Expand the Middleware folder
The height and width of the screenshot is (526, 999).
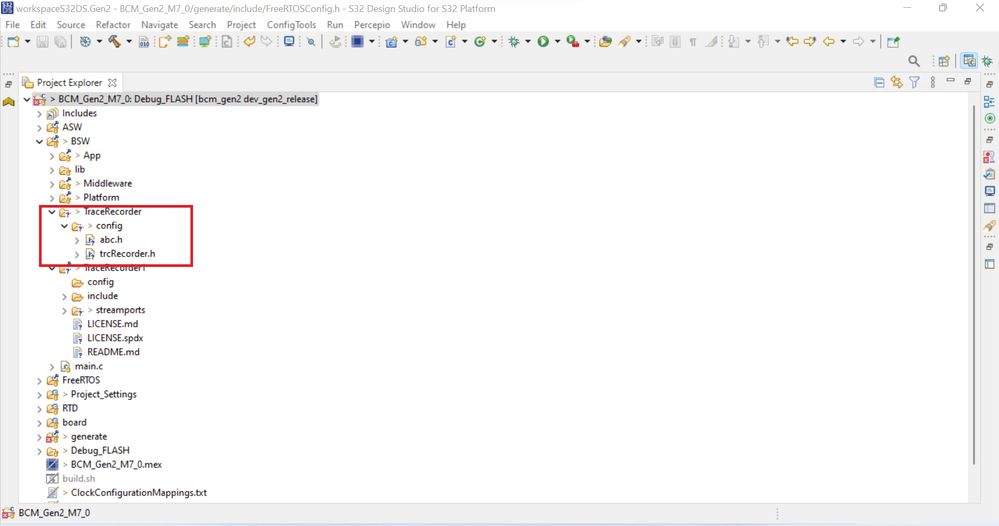[x=52, y=184]
